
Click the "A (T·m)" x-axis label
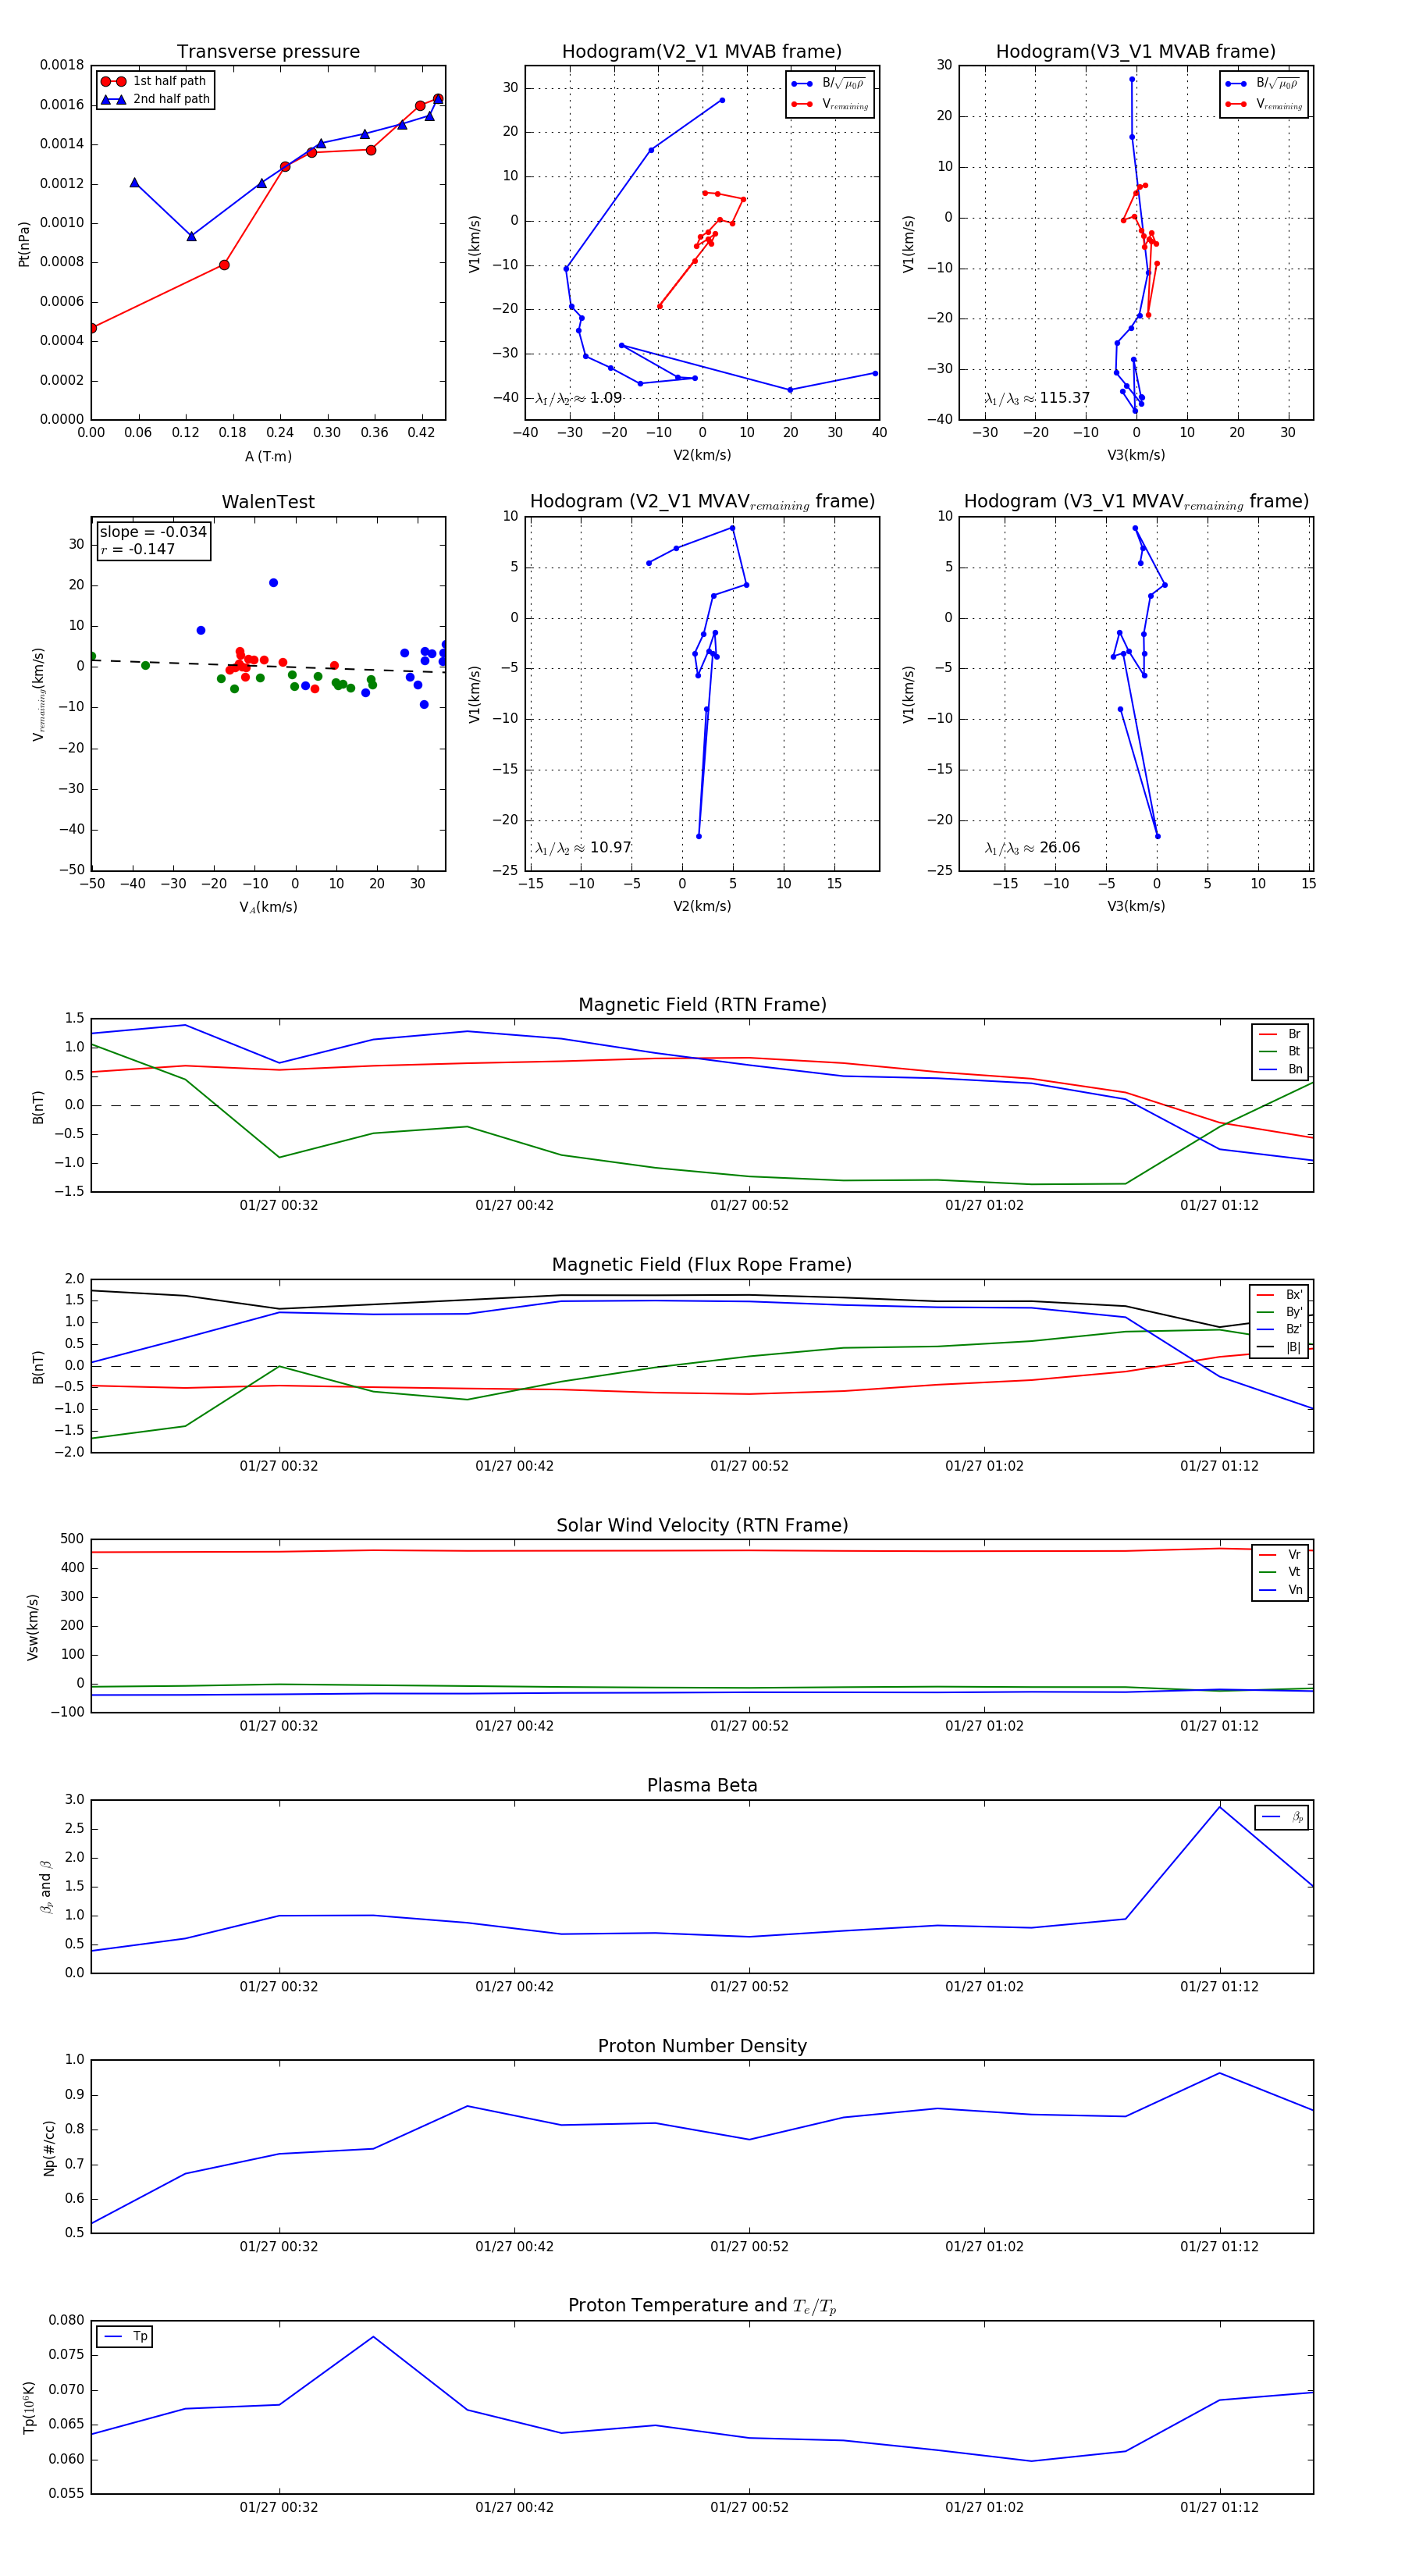click(268, 456)
